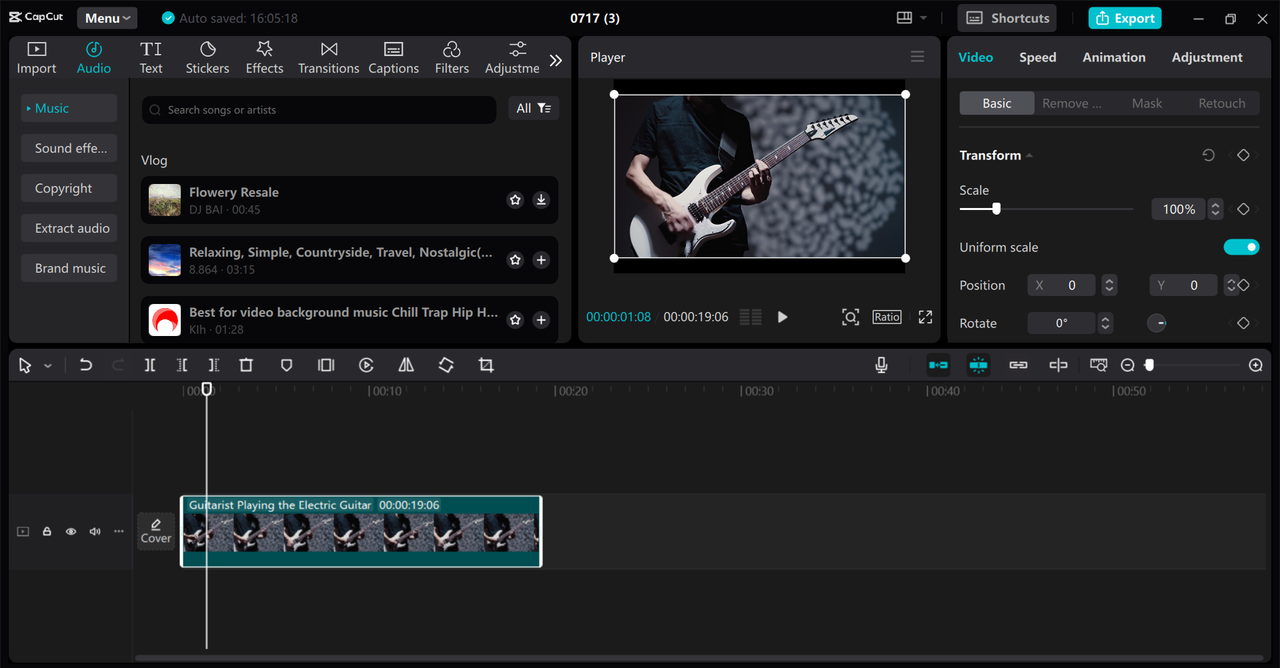
Task: Preview the Flowery Resale track thumbnail
Action: pyautogui.click(x=165, y=200)
